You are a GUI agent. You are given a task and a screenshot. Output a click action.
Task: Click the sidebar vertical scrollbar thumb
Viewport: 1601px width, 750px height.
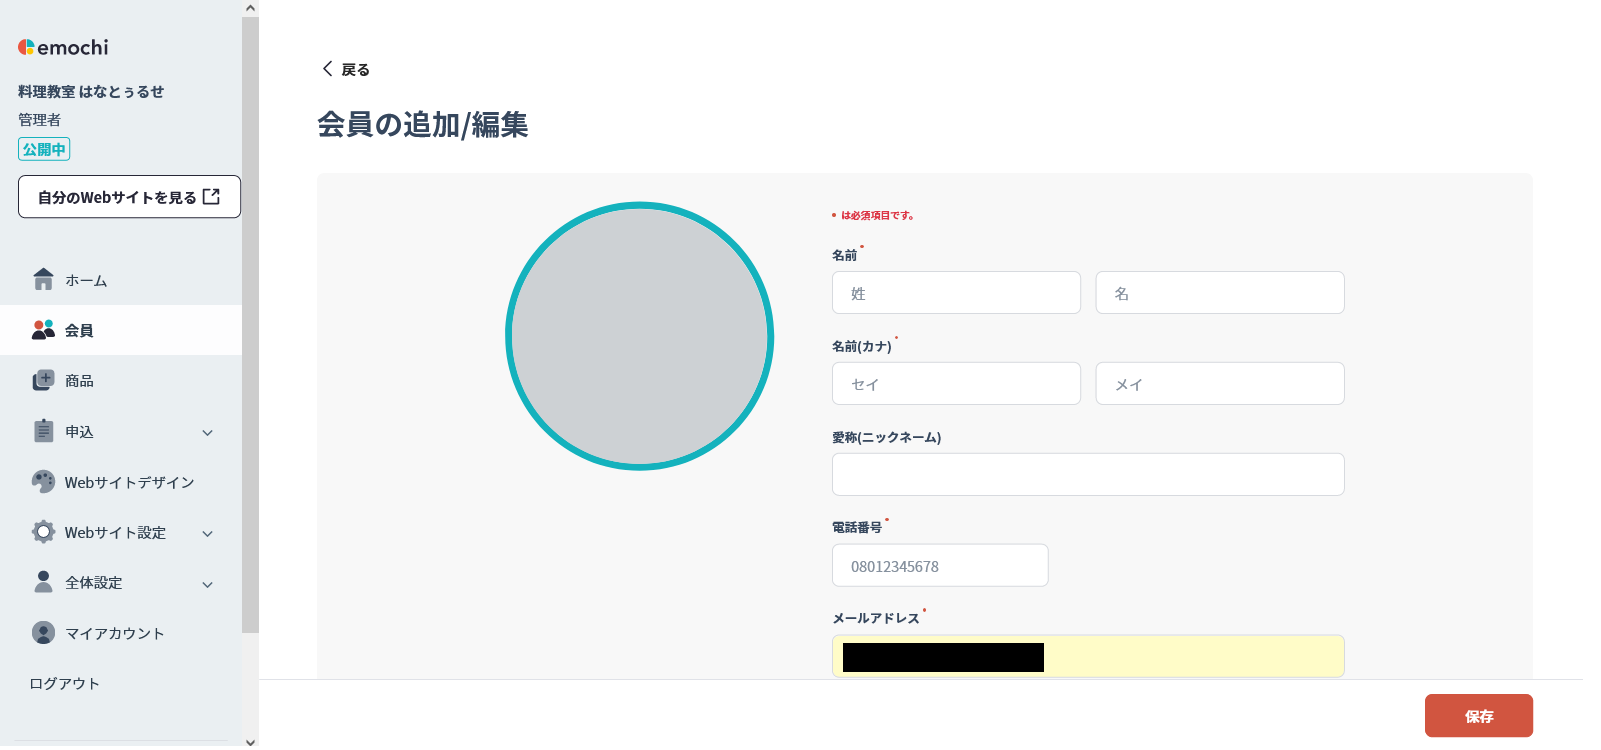(x=250, y=325)
